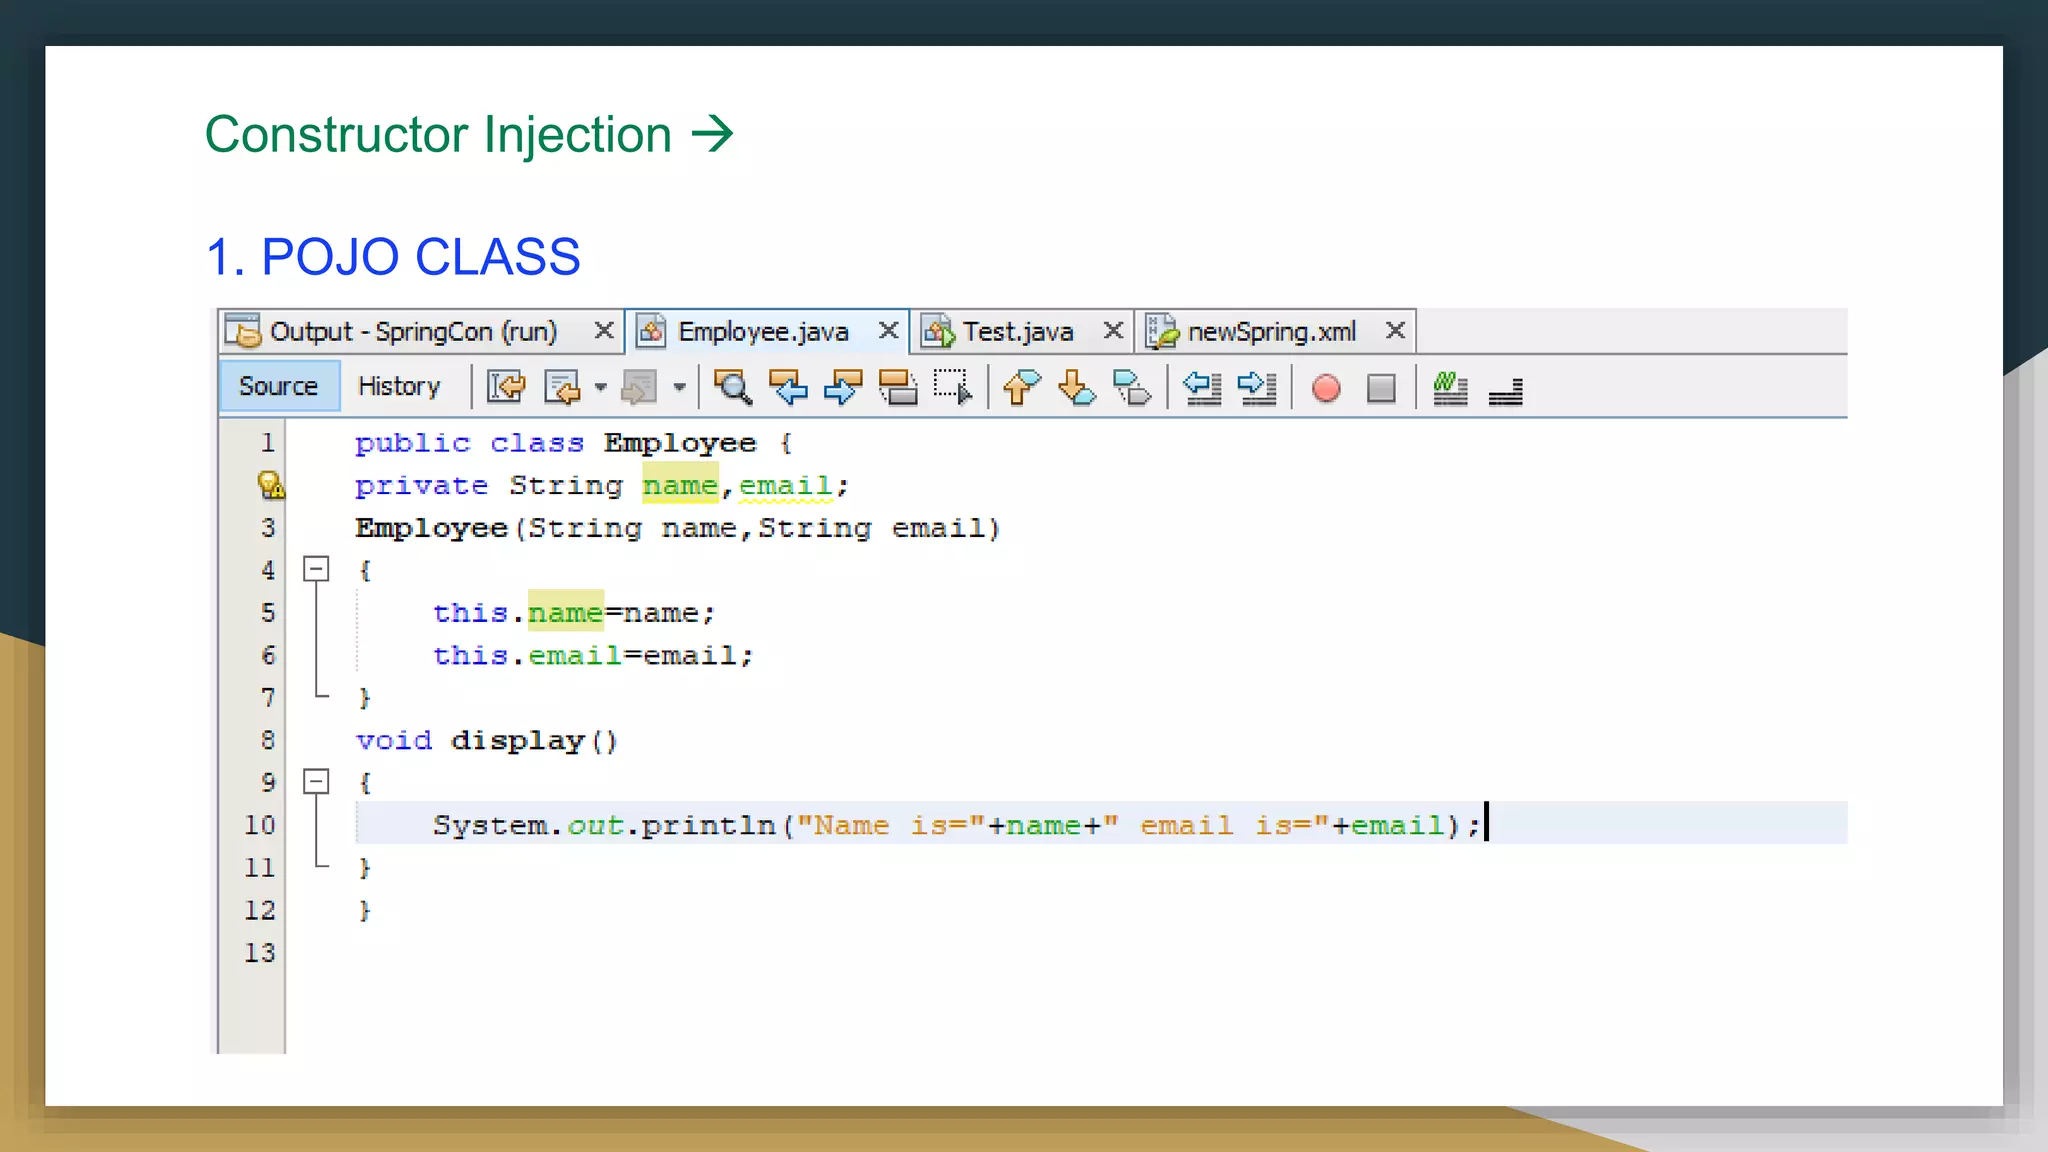Click 'Constructor Injection' slide title
The height and width of the screenshot is (1152, 2048).
click(438, 134)
